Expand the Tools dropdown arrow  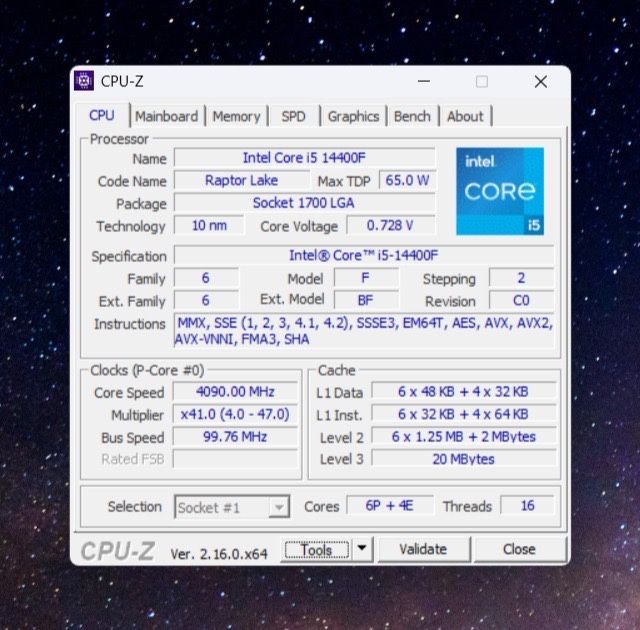point(362,549)
